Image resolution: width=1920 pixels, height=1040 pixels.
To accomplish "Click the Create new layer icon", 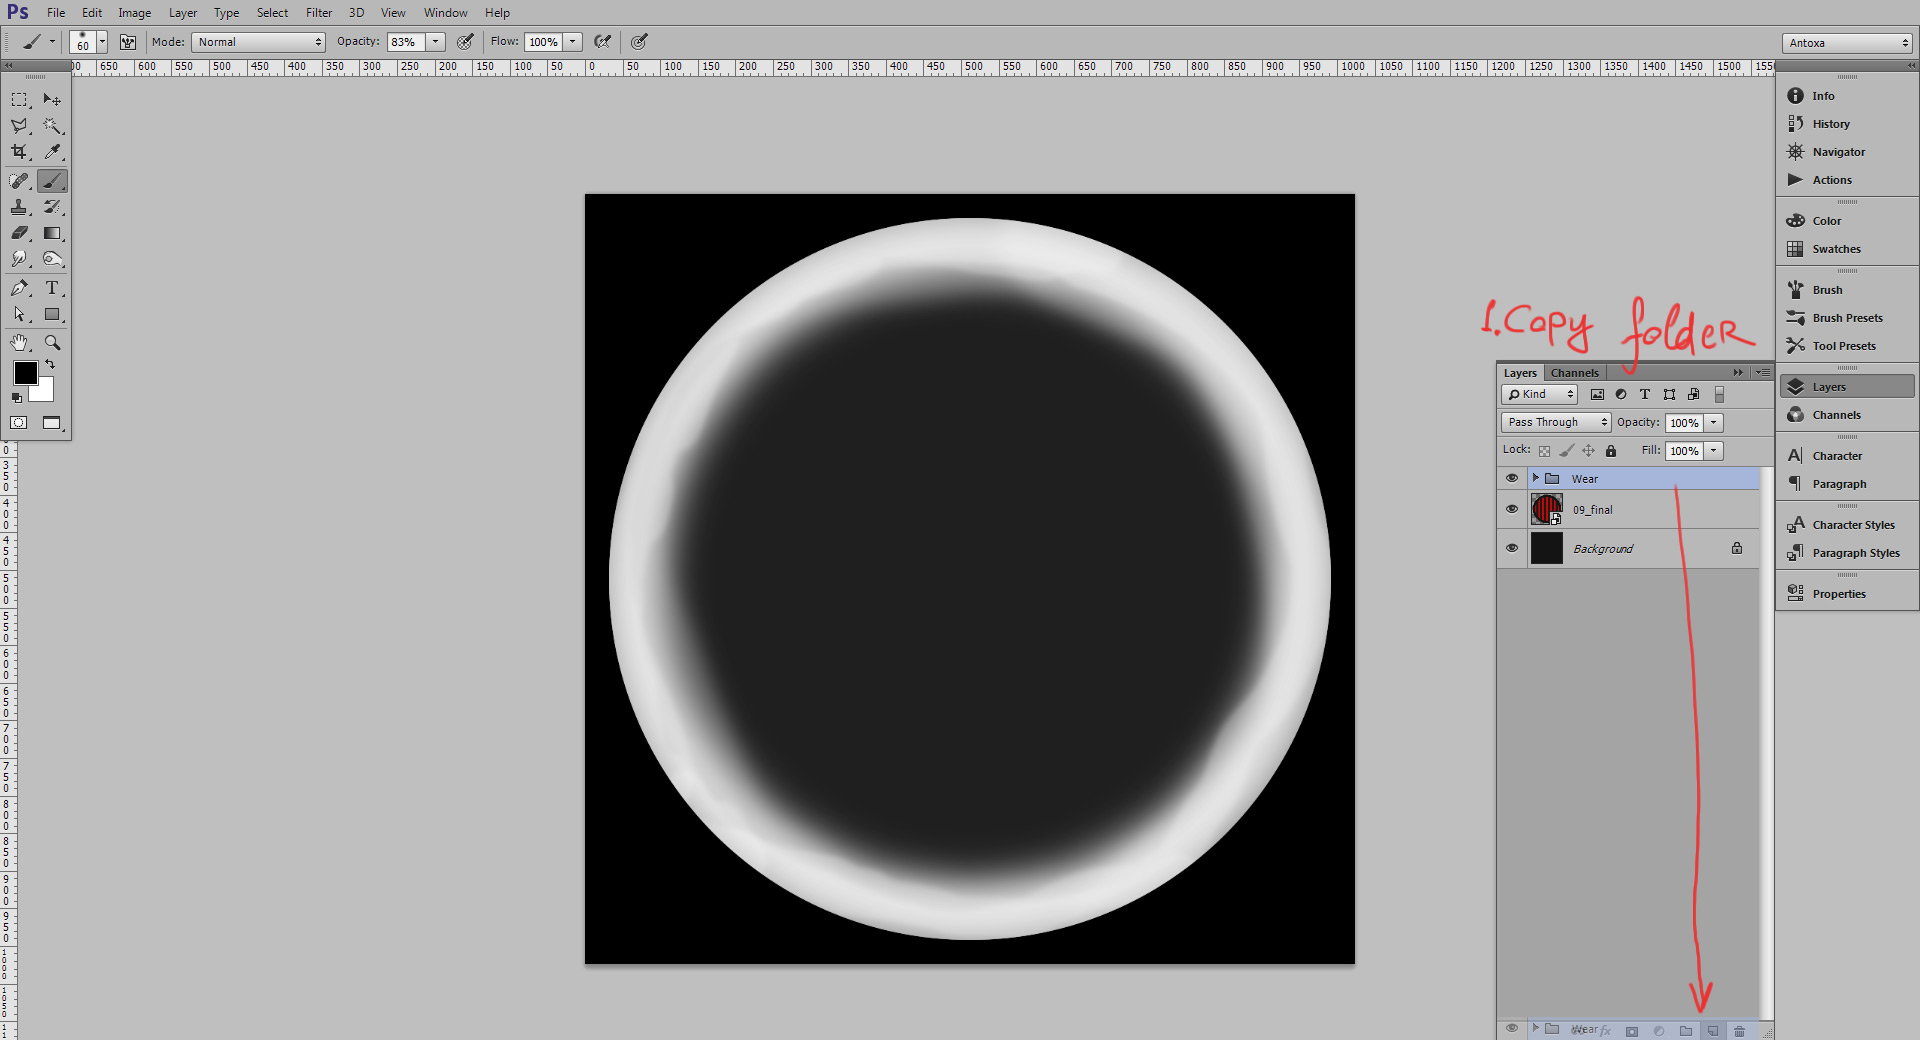I will (x=1712, y=1030).
